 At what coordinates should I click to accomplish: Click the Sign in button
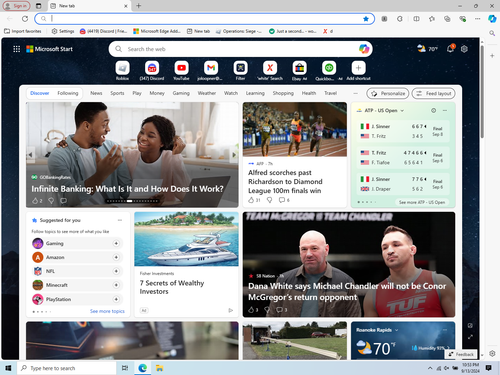click(x=16, y=6)
